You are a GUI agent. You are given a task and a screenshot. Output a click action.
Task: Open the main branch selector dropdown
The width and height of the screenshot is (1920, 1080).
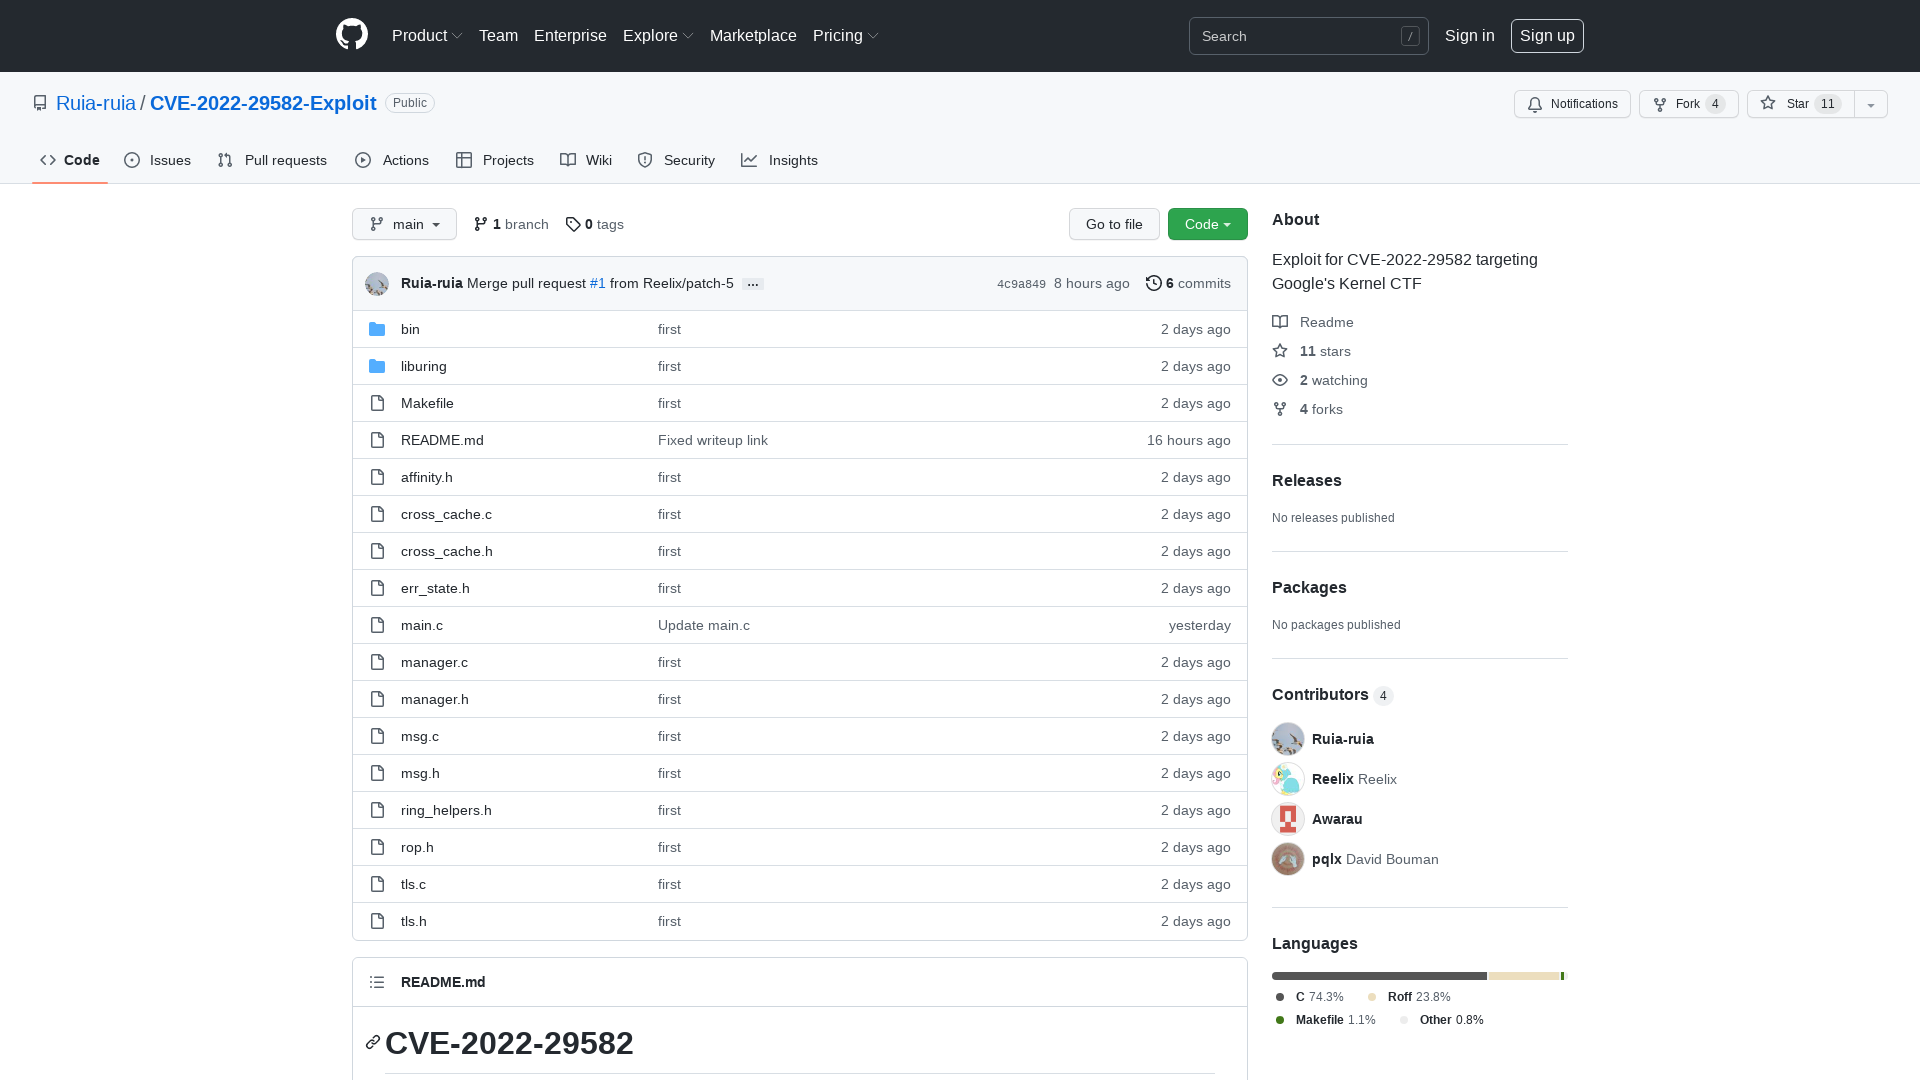point(404,224)
